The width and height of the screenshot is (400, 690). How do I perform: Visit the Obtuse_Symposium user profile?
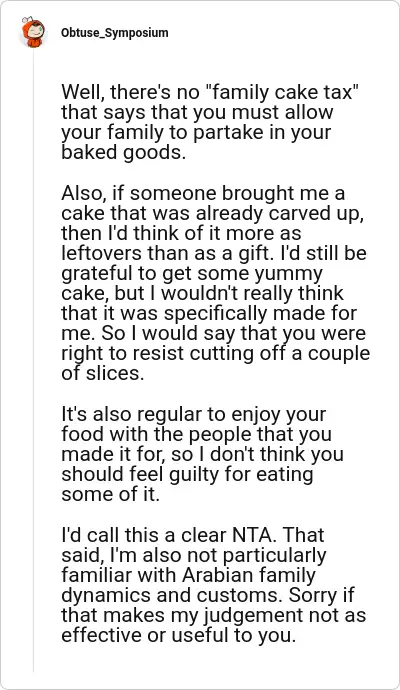pos(114,33)
